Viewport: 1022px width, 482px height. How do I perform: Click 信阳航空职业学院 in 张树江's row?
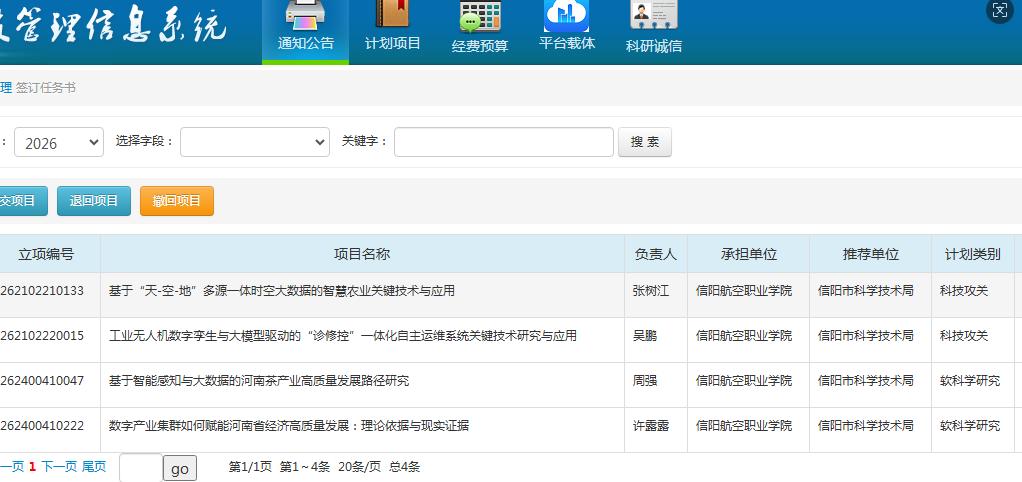pyautogui.click(x=744, y=291)
